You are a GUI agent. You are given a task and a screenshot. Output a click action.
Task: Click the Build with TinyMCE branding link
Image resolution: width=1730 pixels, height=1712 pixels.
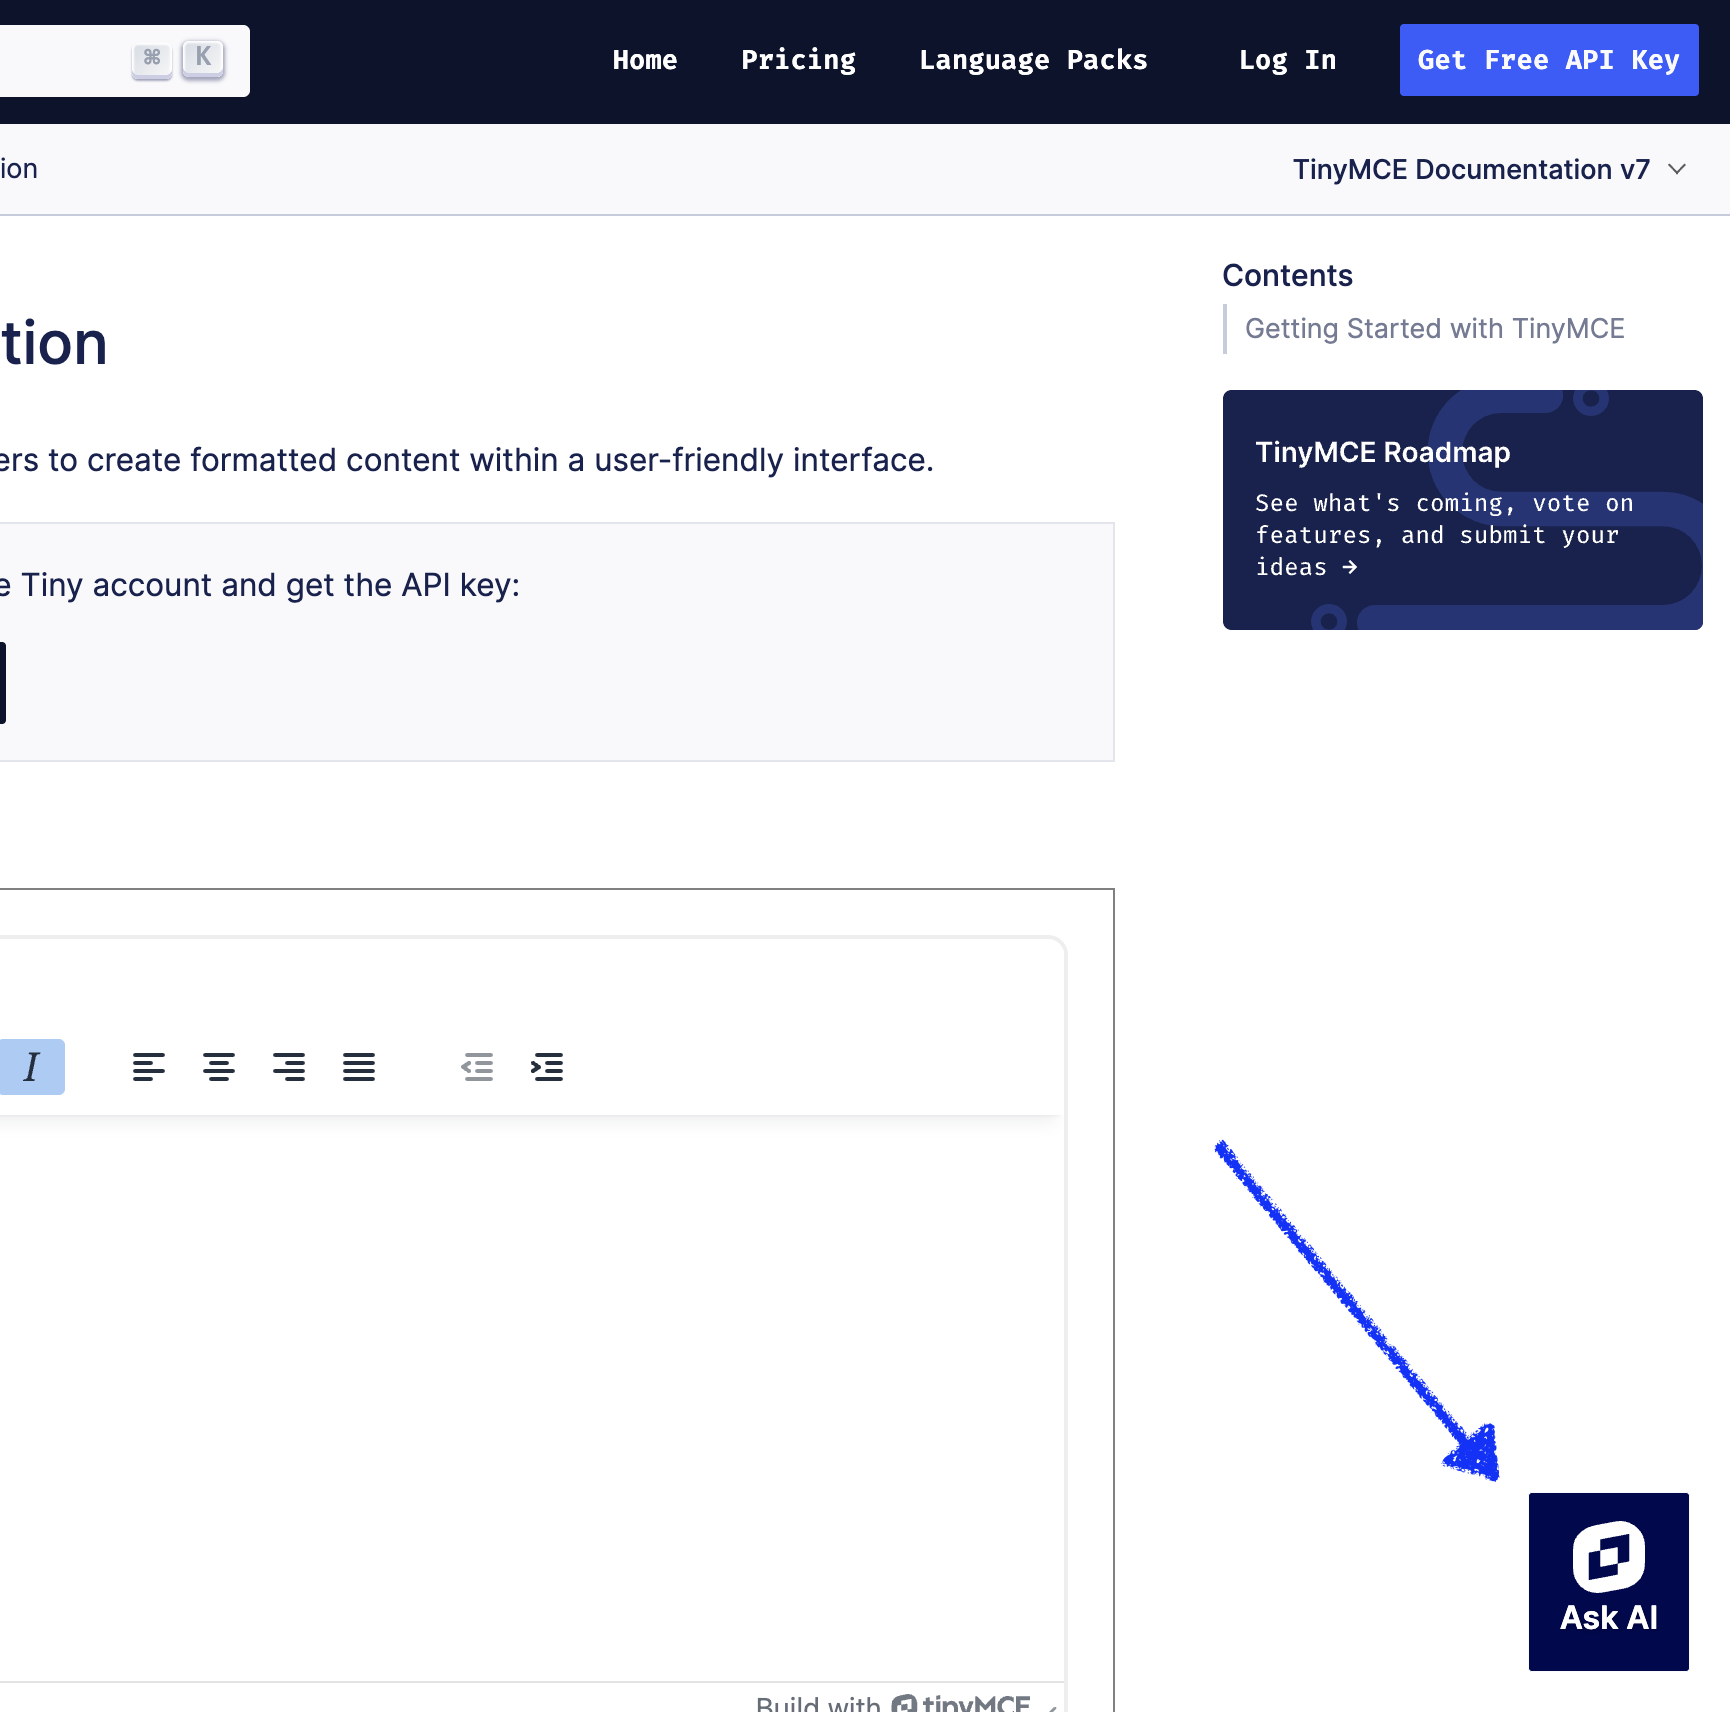893,1703
